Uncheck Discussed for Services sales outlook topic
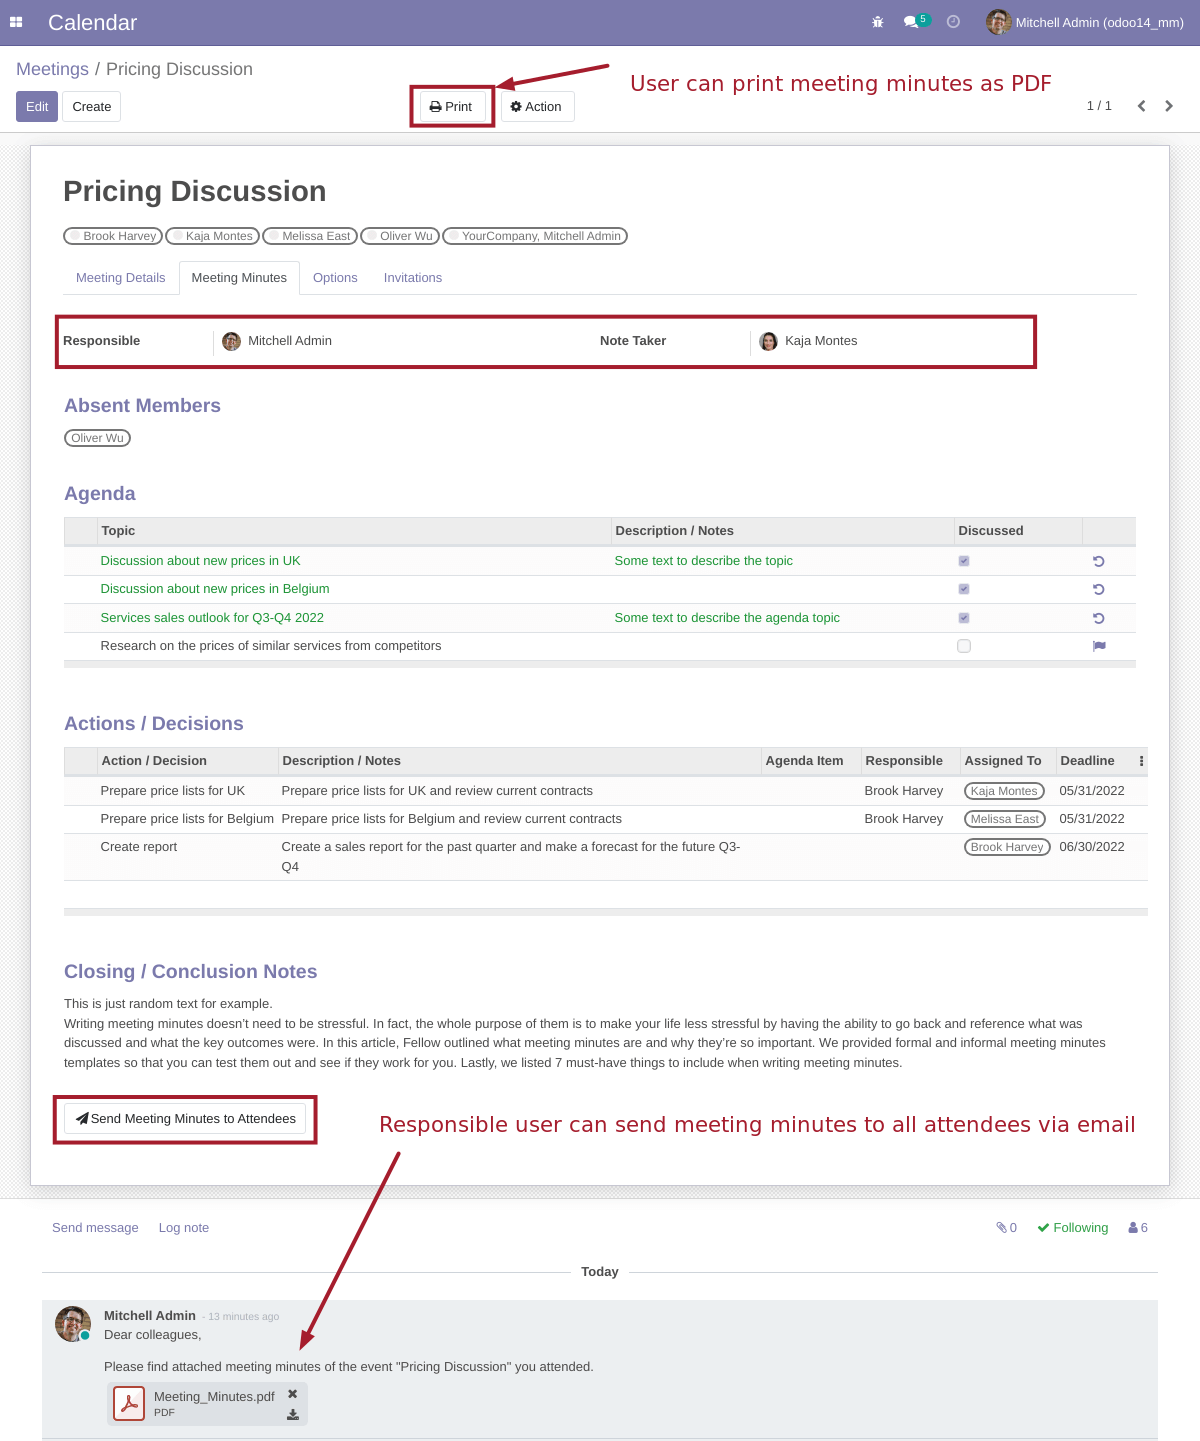Image resolution: width=1200 pixels, height=1441 pixels. [964, 618]
